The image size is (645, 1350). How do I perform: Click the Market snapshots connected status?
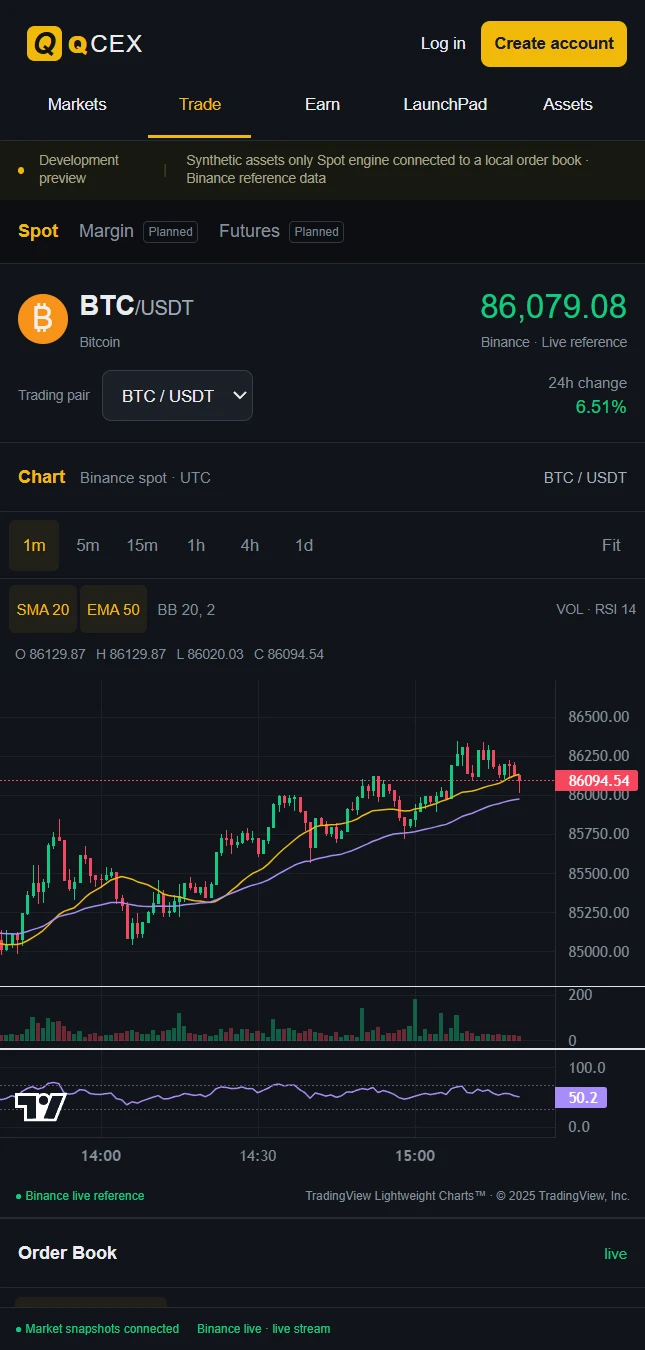coord(97,1329)
